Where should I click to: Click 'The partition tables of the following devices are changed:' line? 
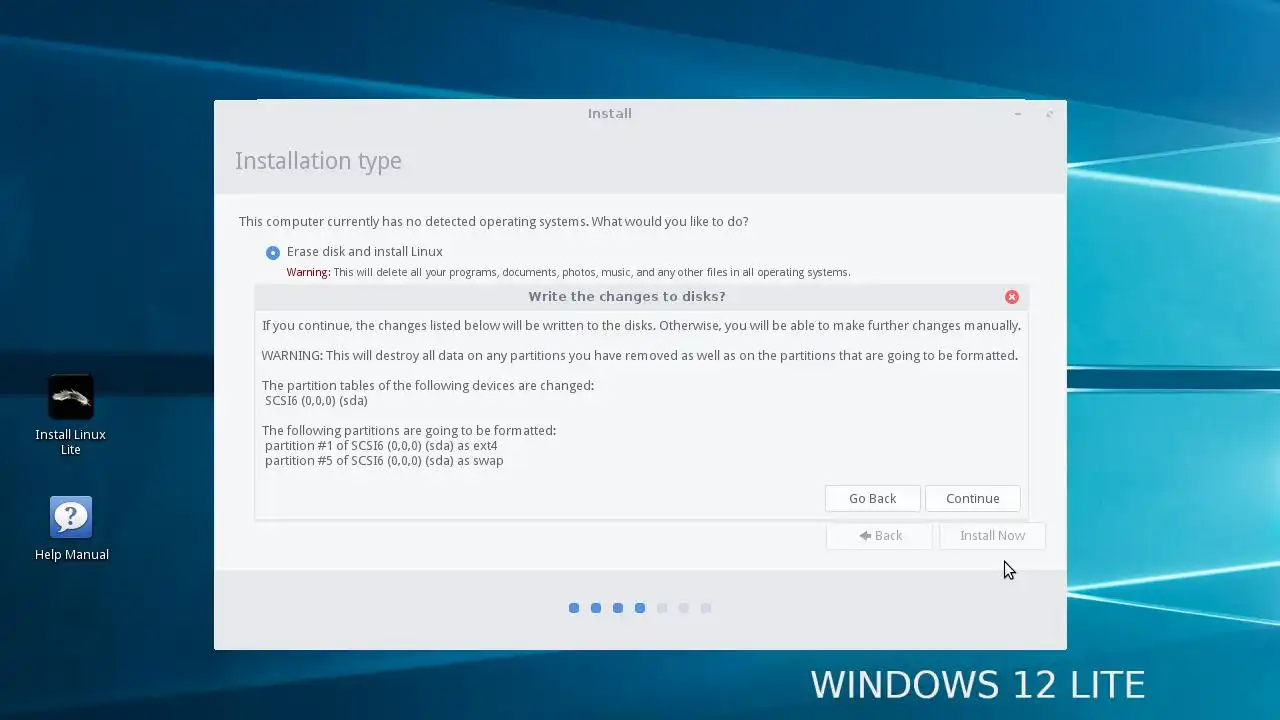coord(428,386)
